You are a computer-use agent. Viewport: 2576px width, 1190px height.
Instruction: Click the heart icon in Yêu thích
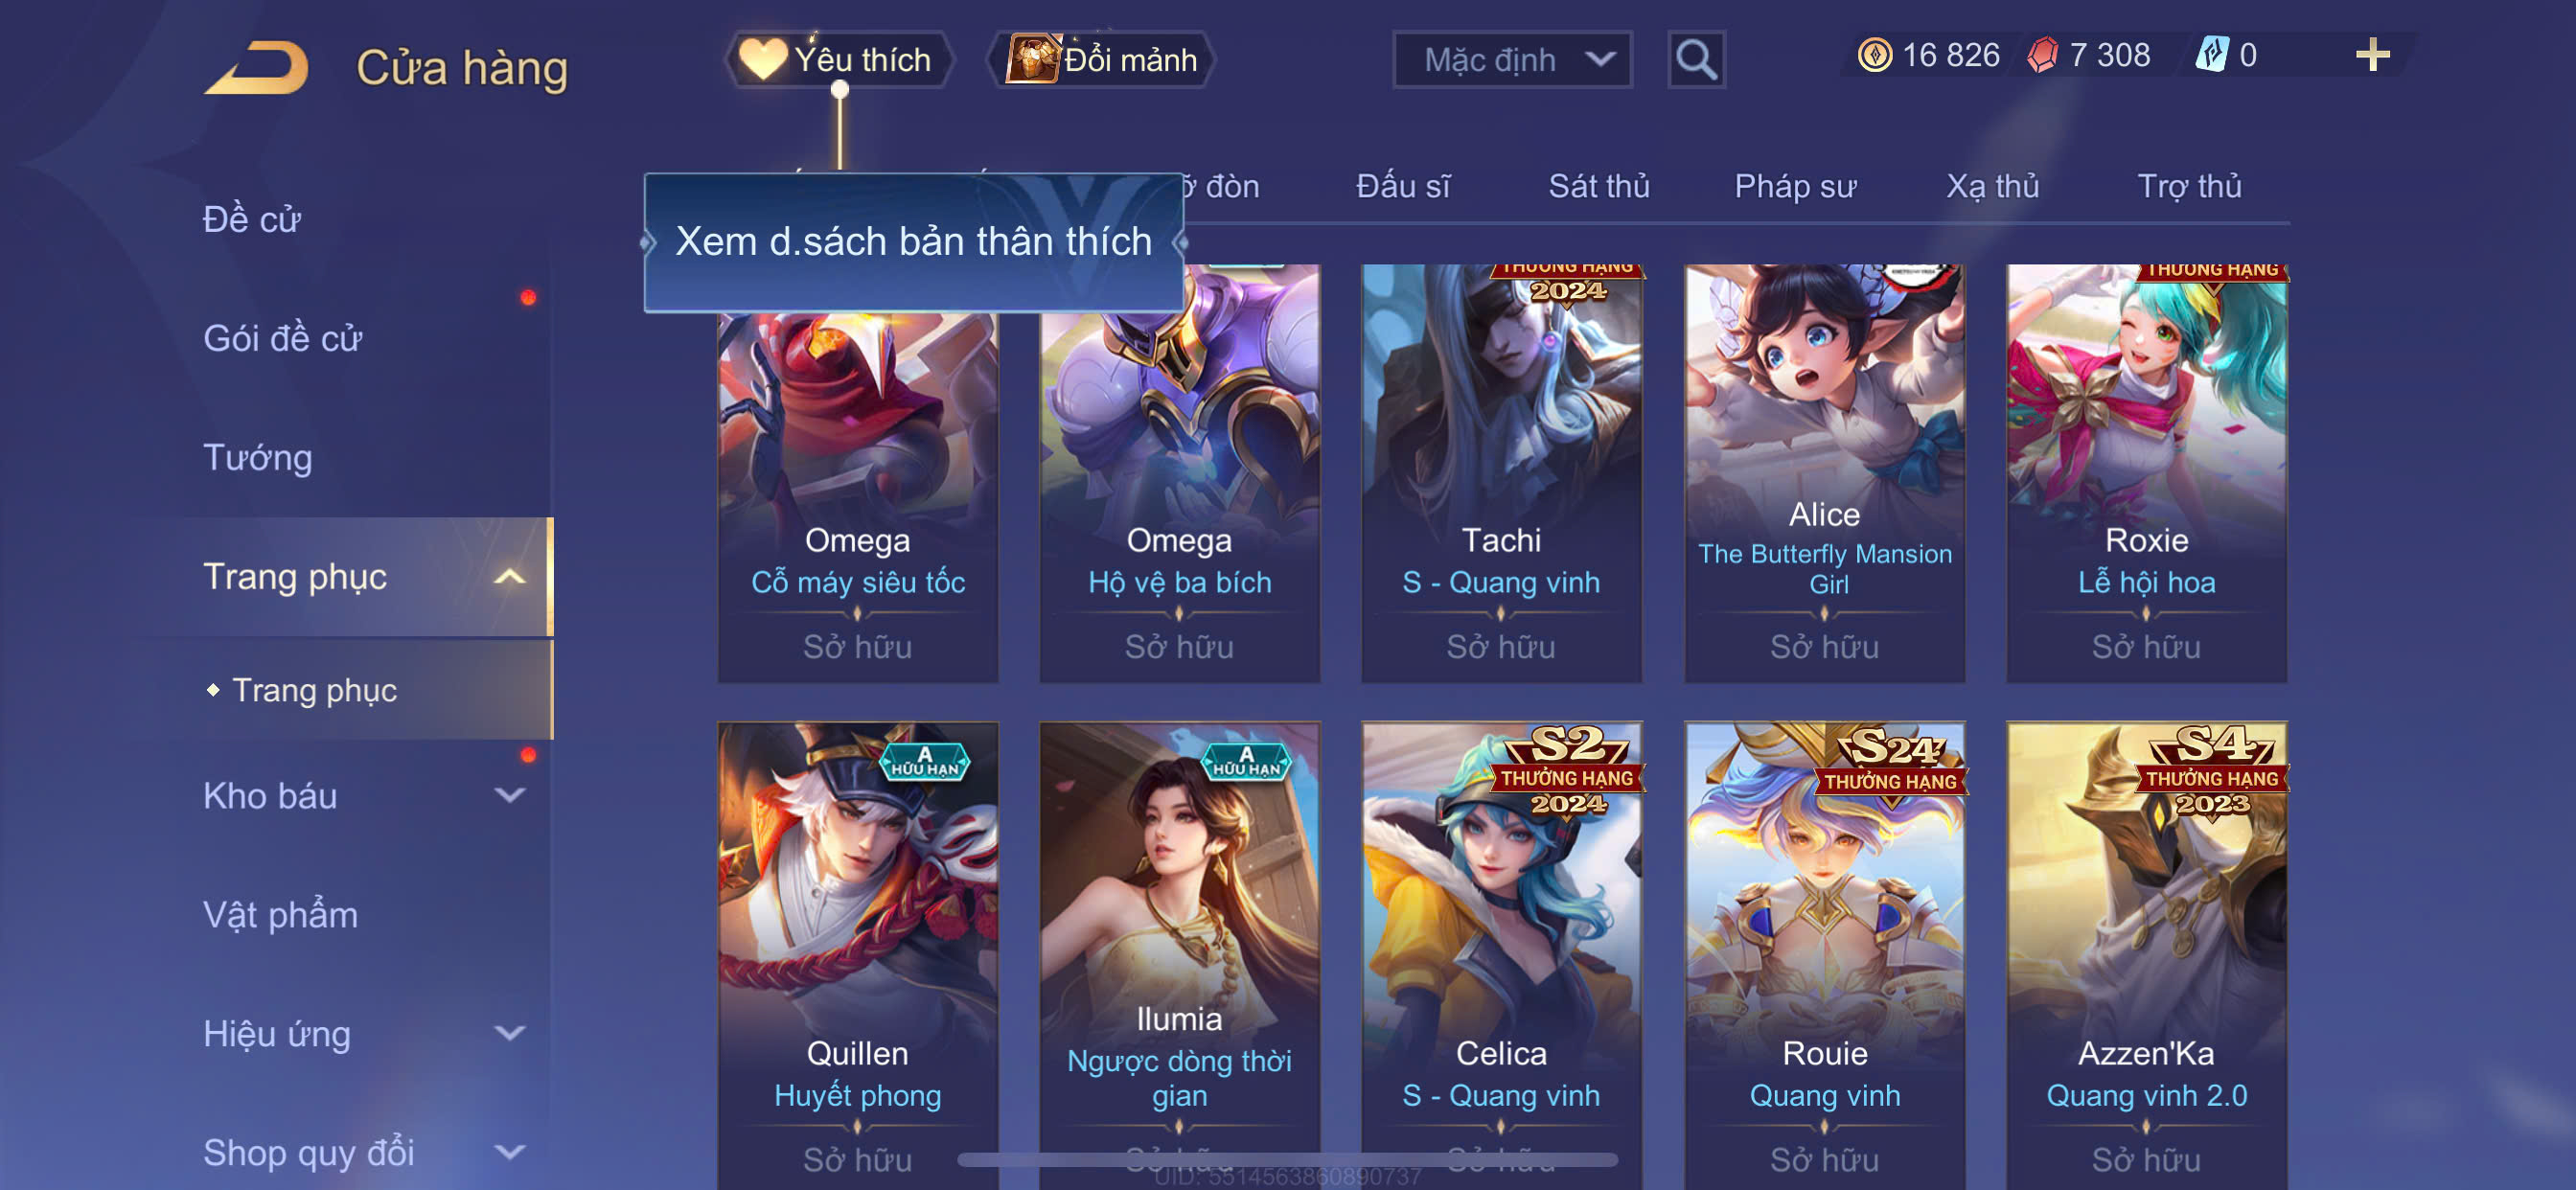click(763, 59)
